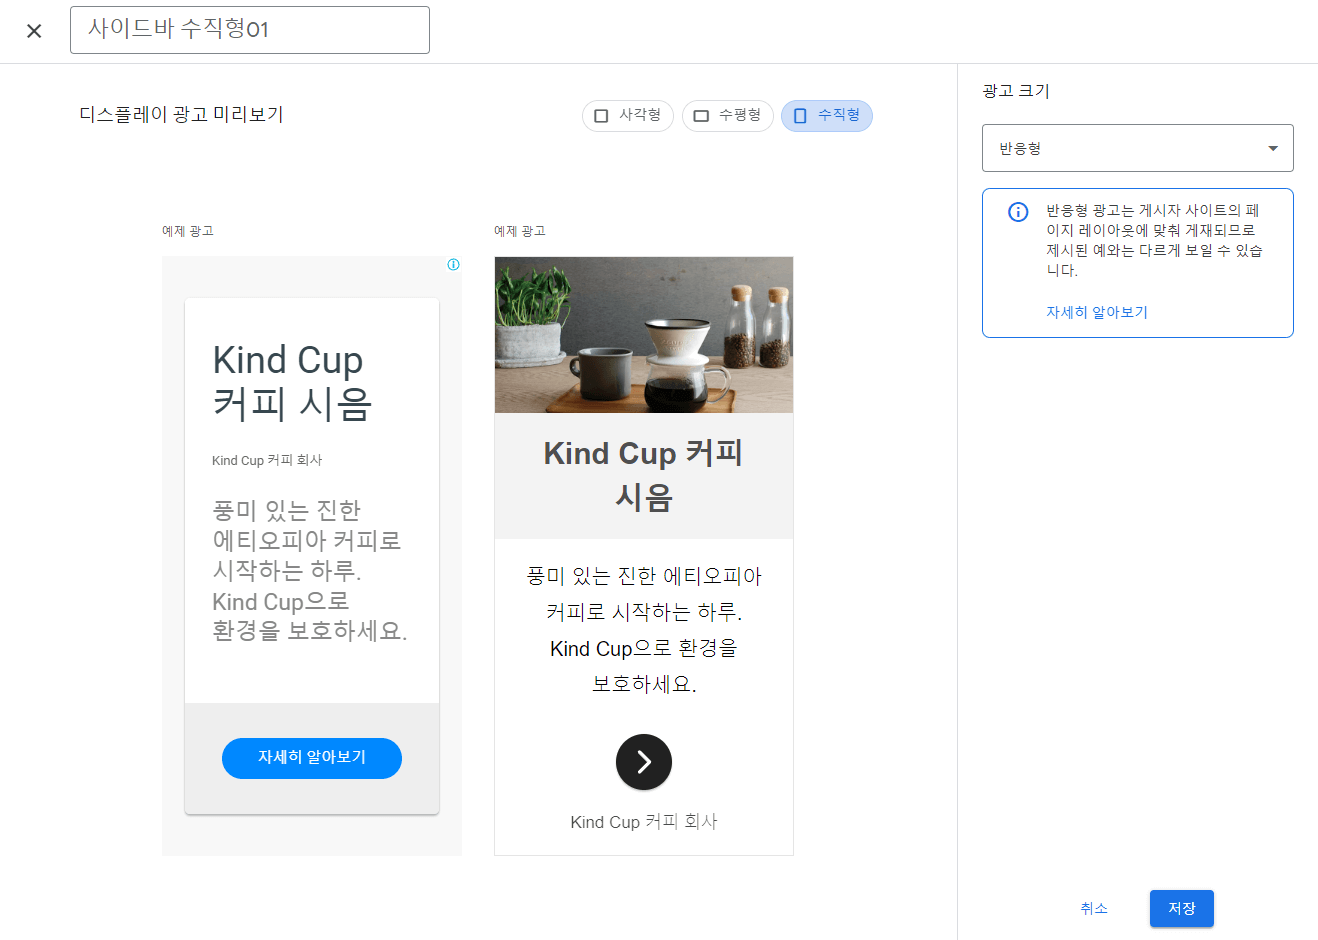Close the ad editor using the X icon

(x=33, y=30)
